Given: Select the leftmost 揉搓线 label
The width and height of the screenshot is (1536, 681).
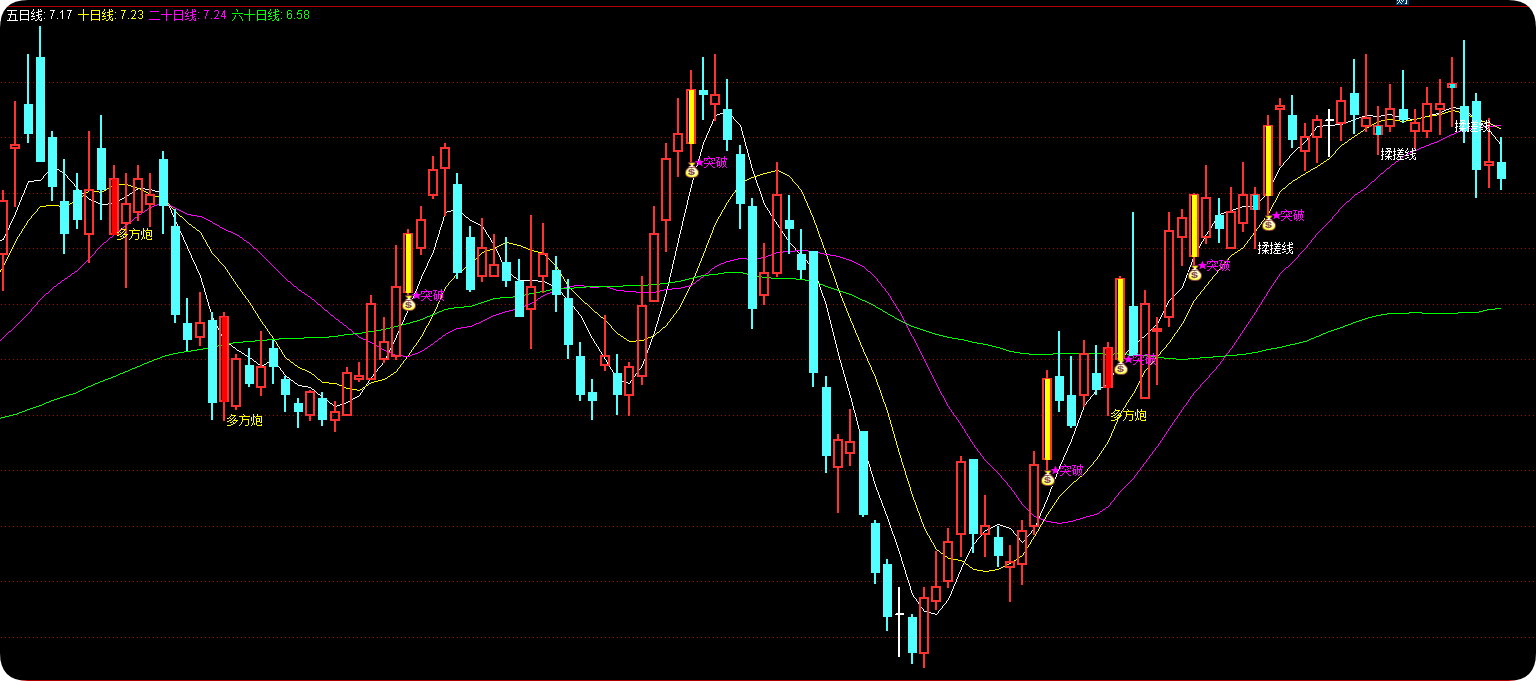Looking at the screenshot, I should (1276, 248).
